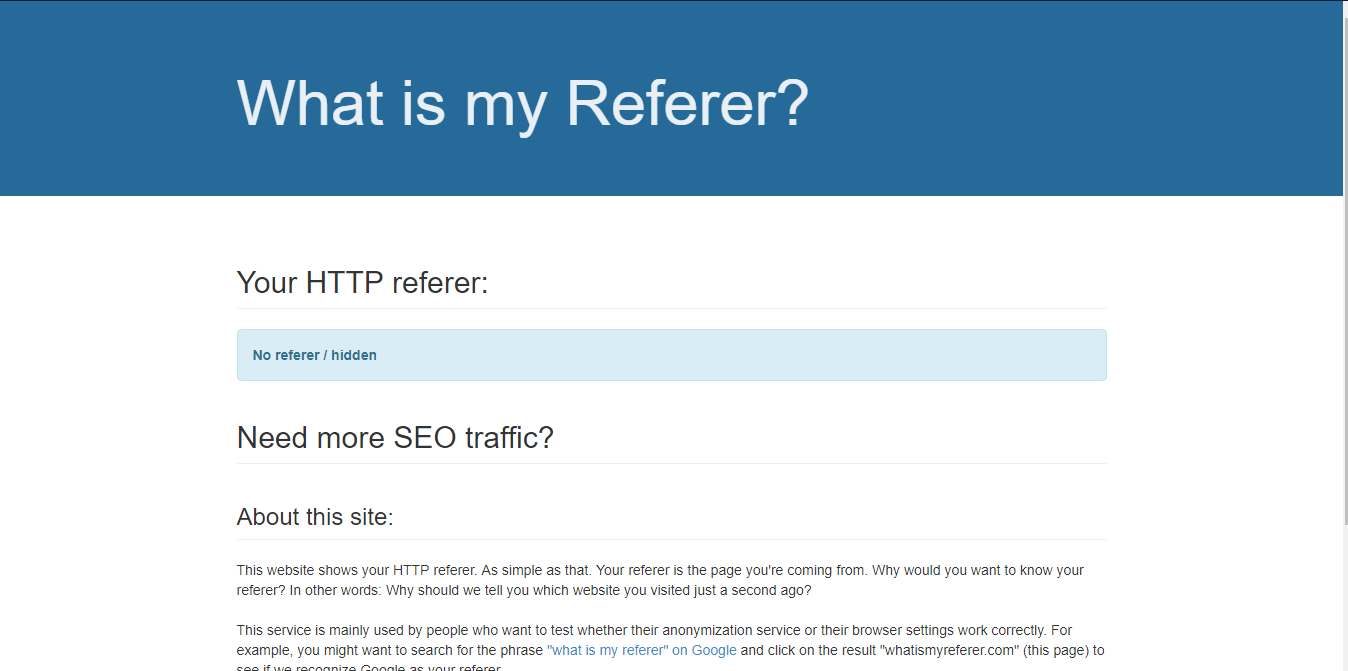Click the sentence "As simple as that."
This screenshot has height=671, width=1348.
coord(535,570)
